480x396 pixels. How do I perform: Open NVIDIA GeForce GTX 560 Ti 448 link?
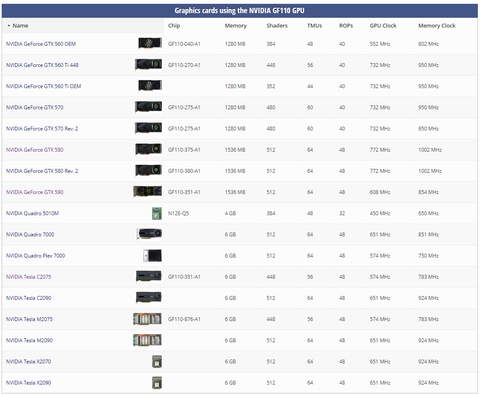click(x=42, y=65)
